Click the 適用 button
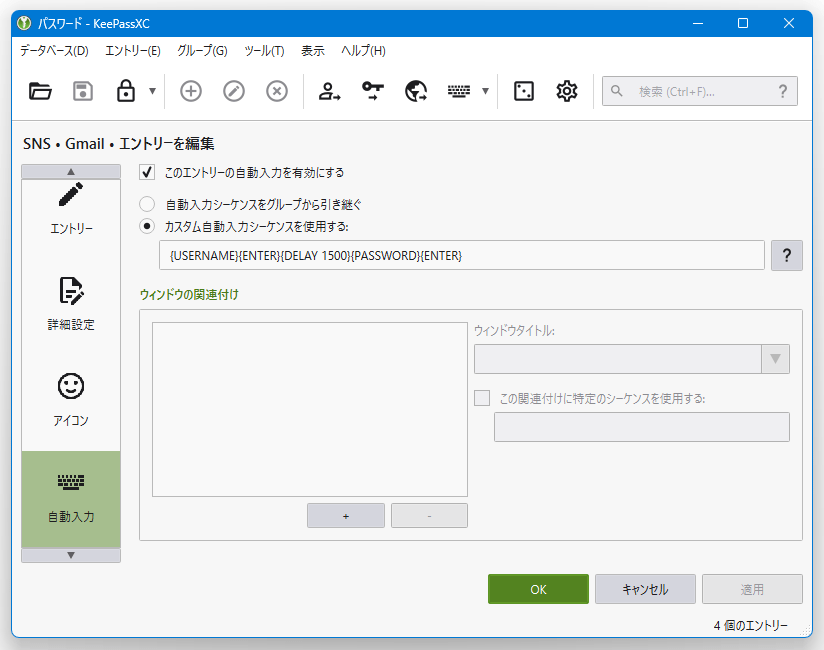The width and height of the screenshot is (824, 650). coord(752,589)
